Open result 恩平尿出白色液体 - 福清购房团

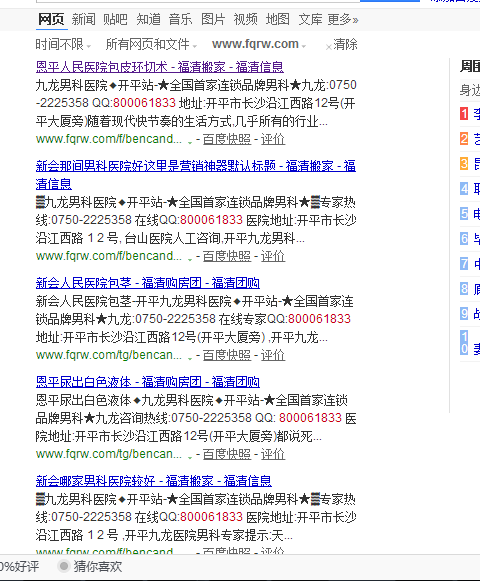[148, 382]
